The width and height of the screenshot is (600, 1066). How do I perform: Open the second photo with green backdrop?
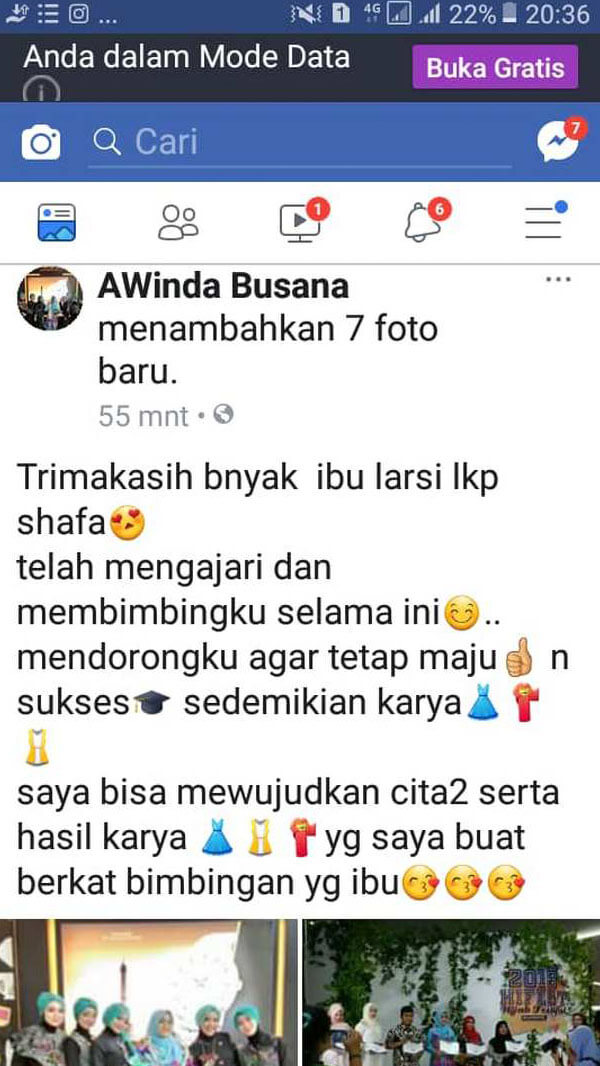(451, 993)
